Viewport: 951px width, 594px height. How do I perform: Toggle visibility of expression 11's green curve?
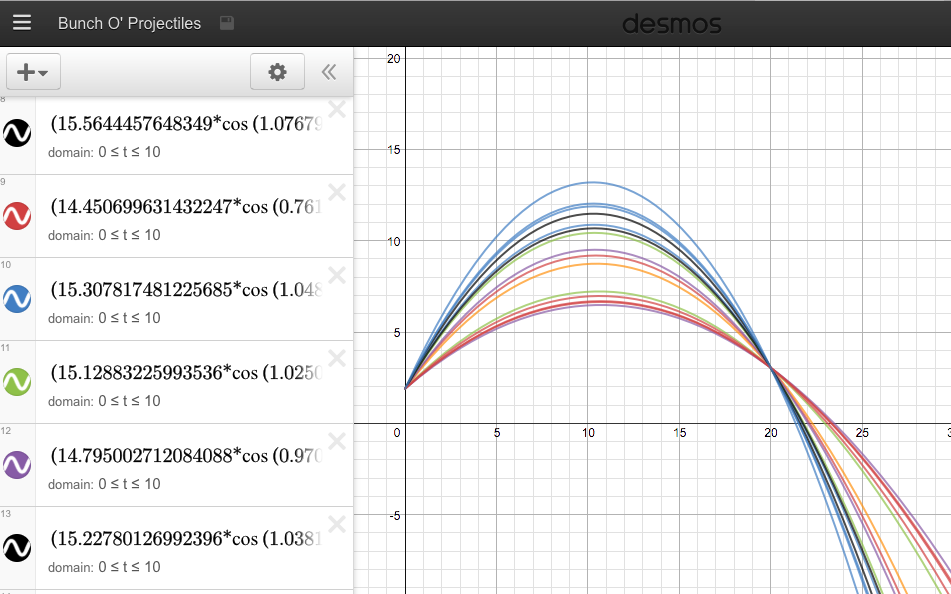point(17,381)
